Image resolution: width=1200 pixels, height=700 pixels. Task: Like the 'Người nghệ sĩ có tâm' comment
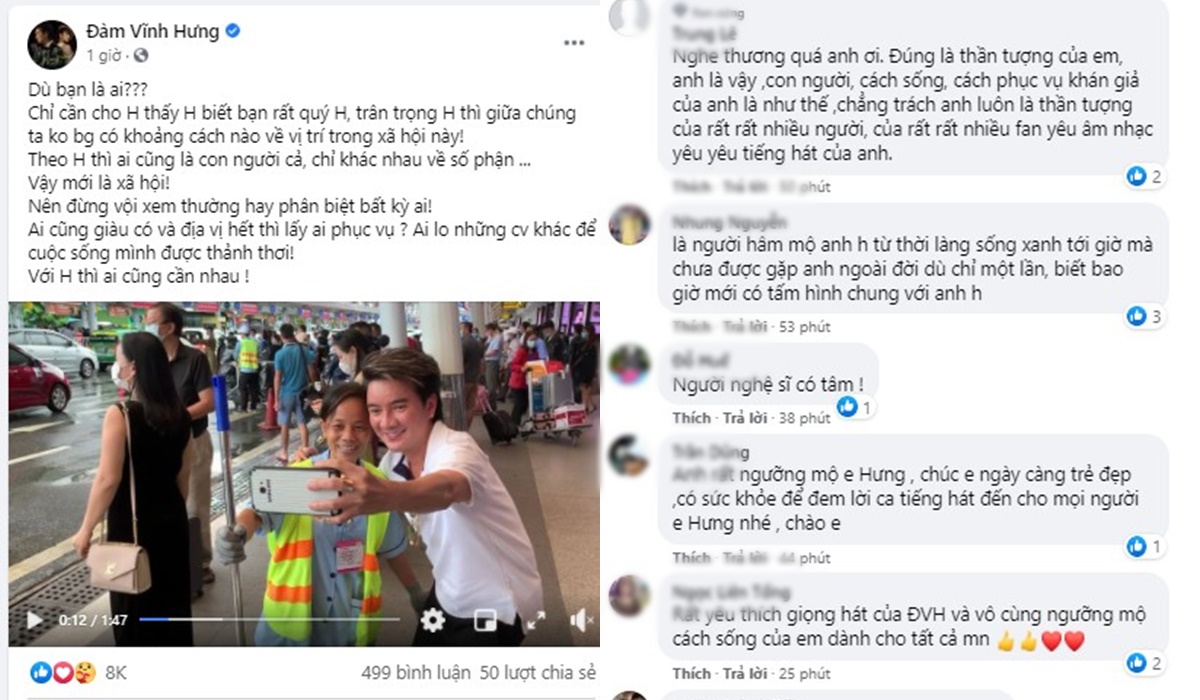click(692, 418)
